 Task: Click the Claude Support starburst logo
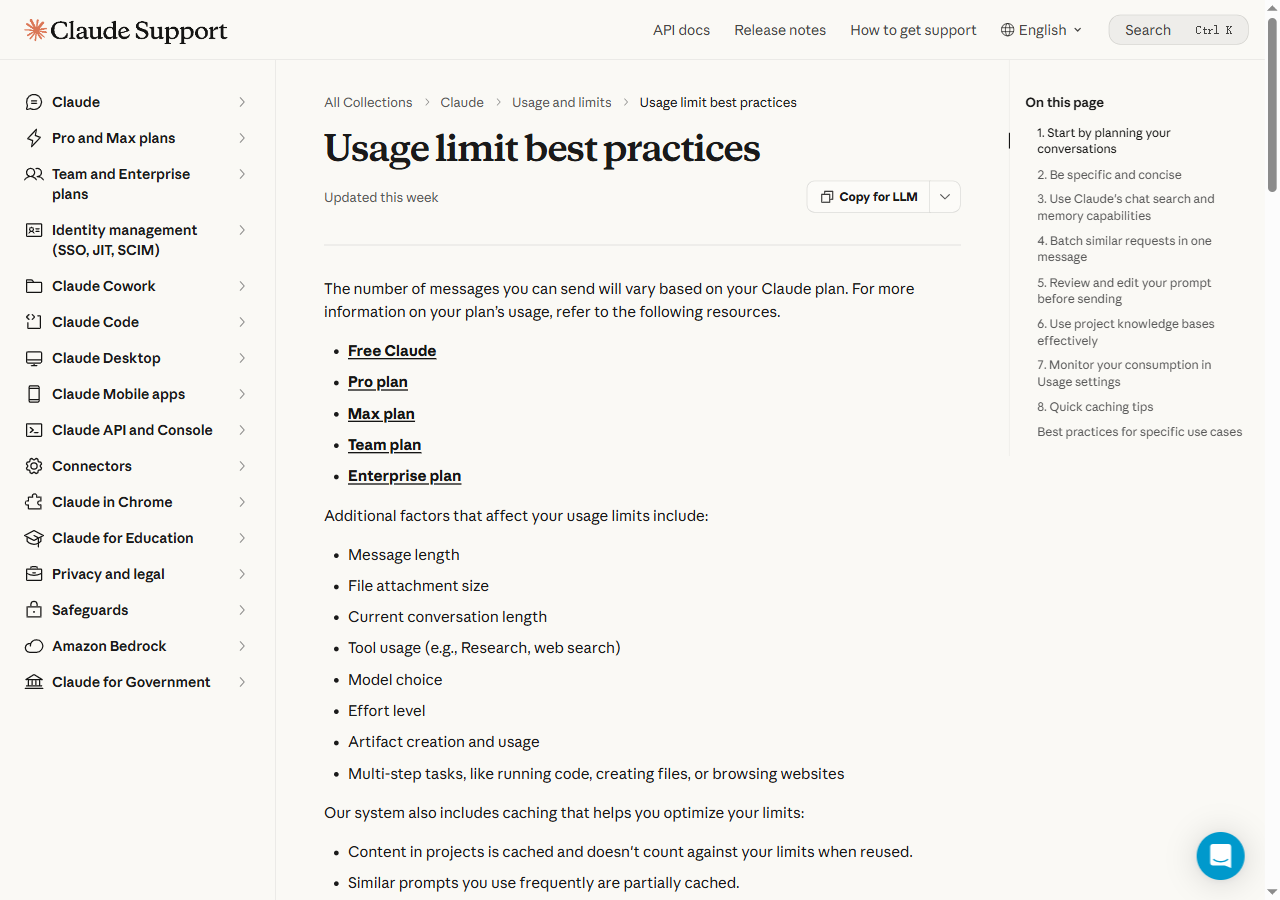pyautogui.click(x=36, y=30)
